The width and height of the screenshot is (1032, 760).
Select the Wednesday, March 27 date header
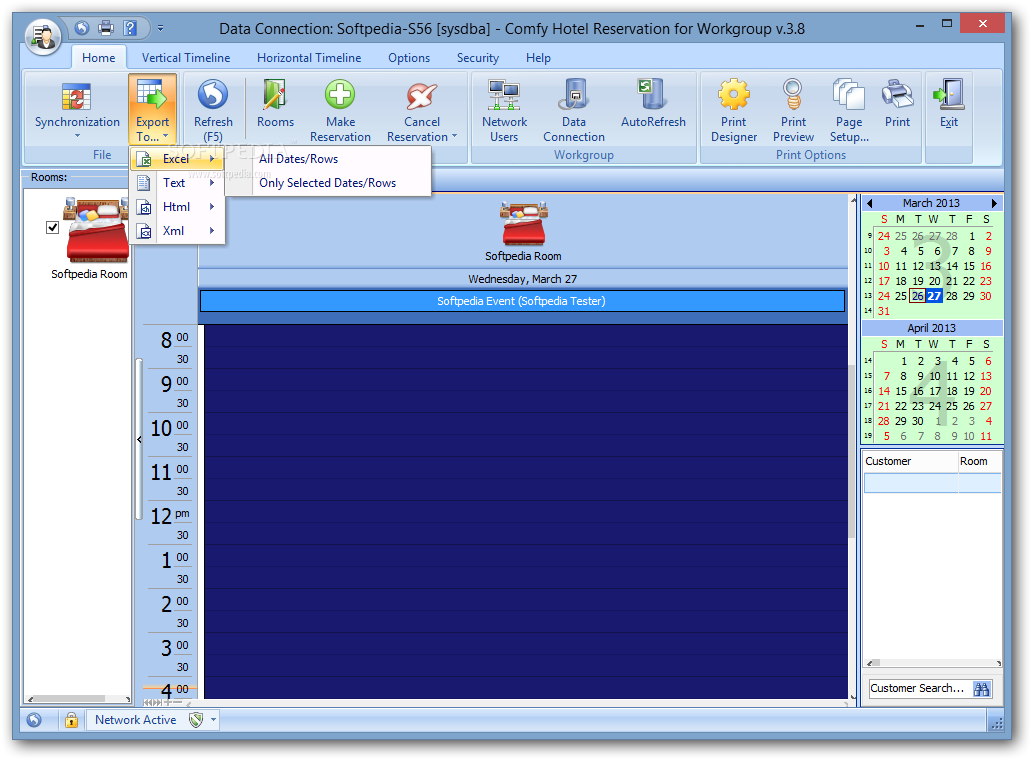click(523, 279)
